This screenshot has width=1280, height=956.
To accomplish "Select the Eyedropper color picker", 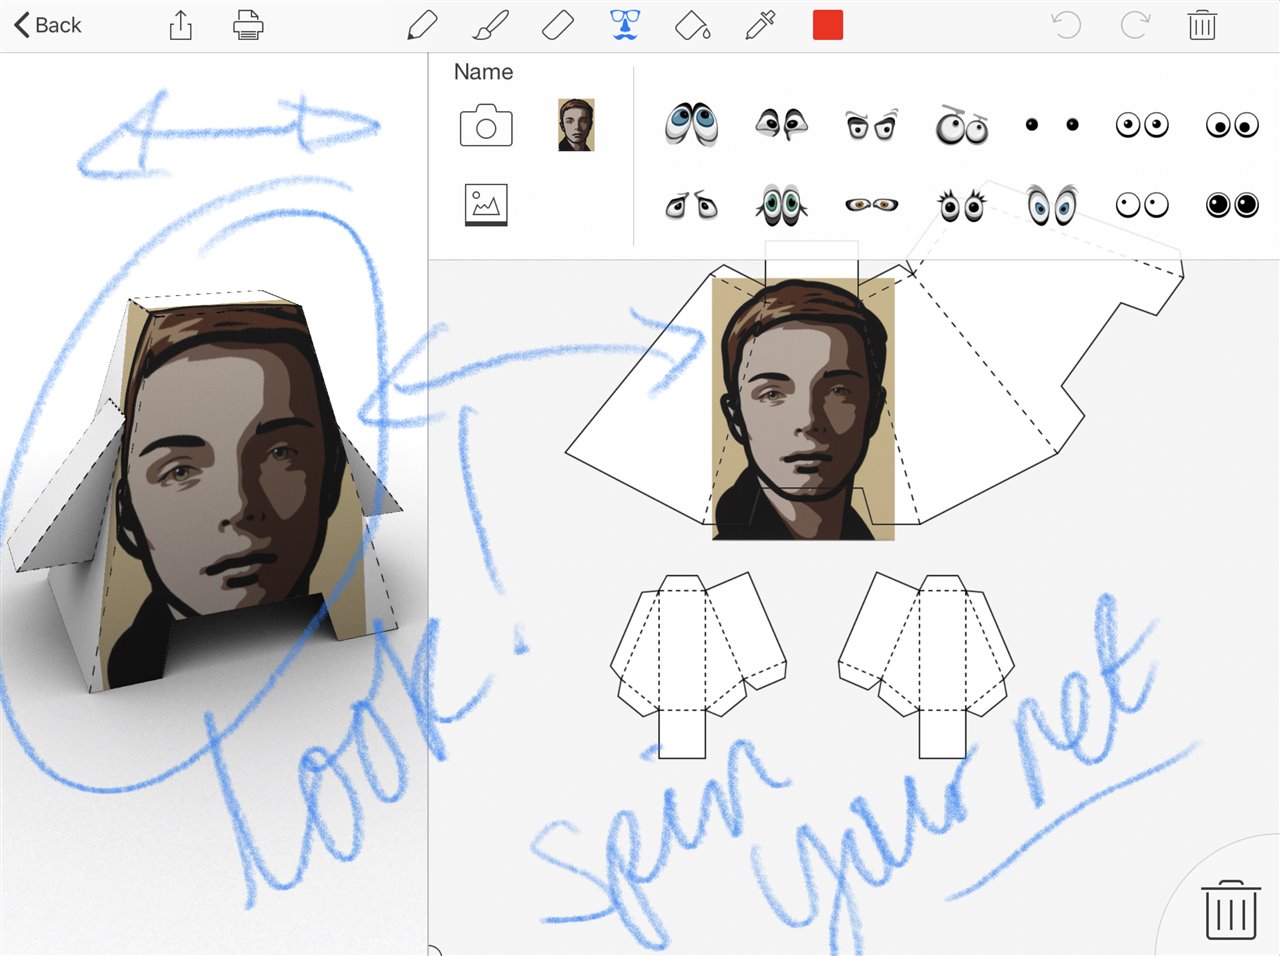I will tap(760, 25).
